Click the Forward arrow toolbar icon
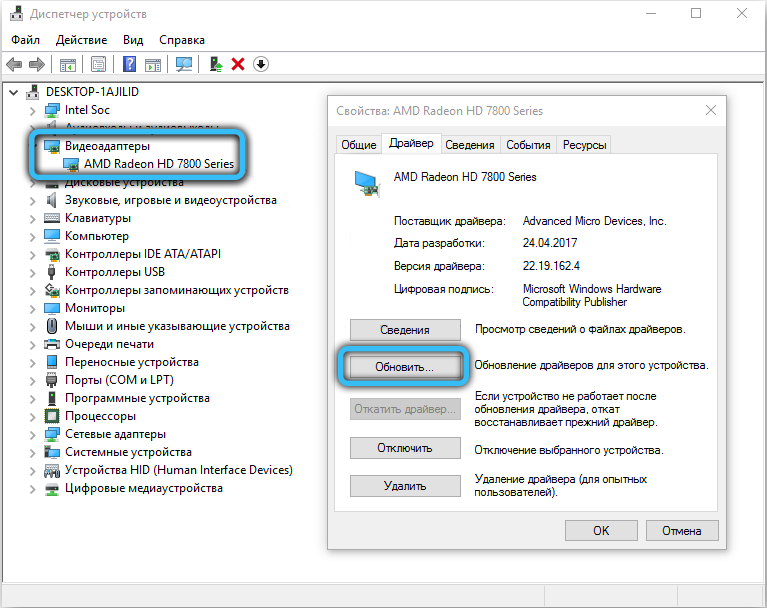The width and height of the screenshot is (767, 608). (37, 64)
